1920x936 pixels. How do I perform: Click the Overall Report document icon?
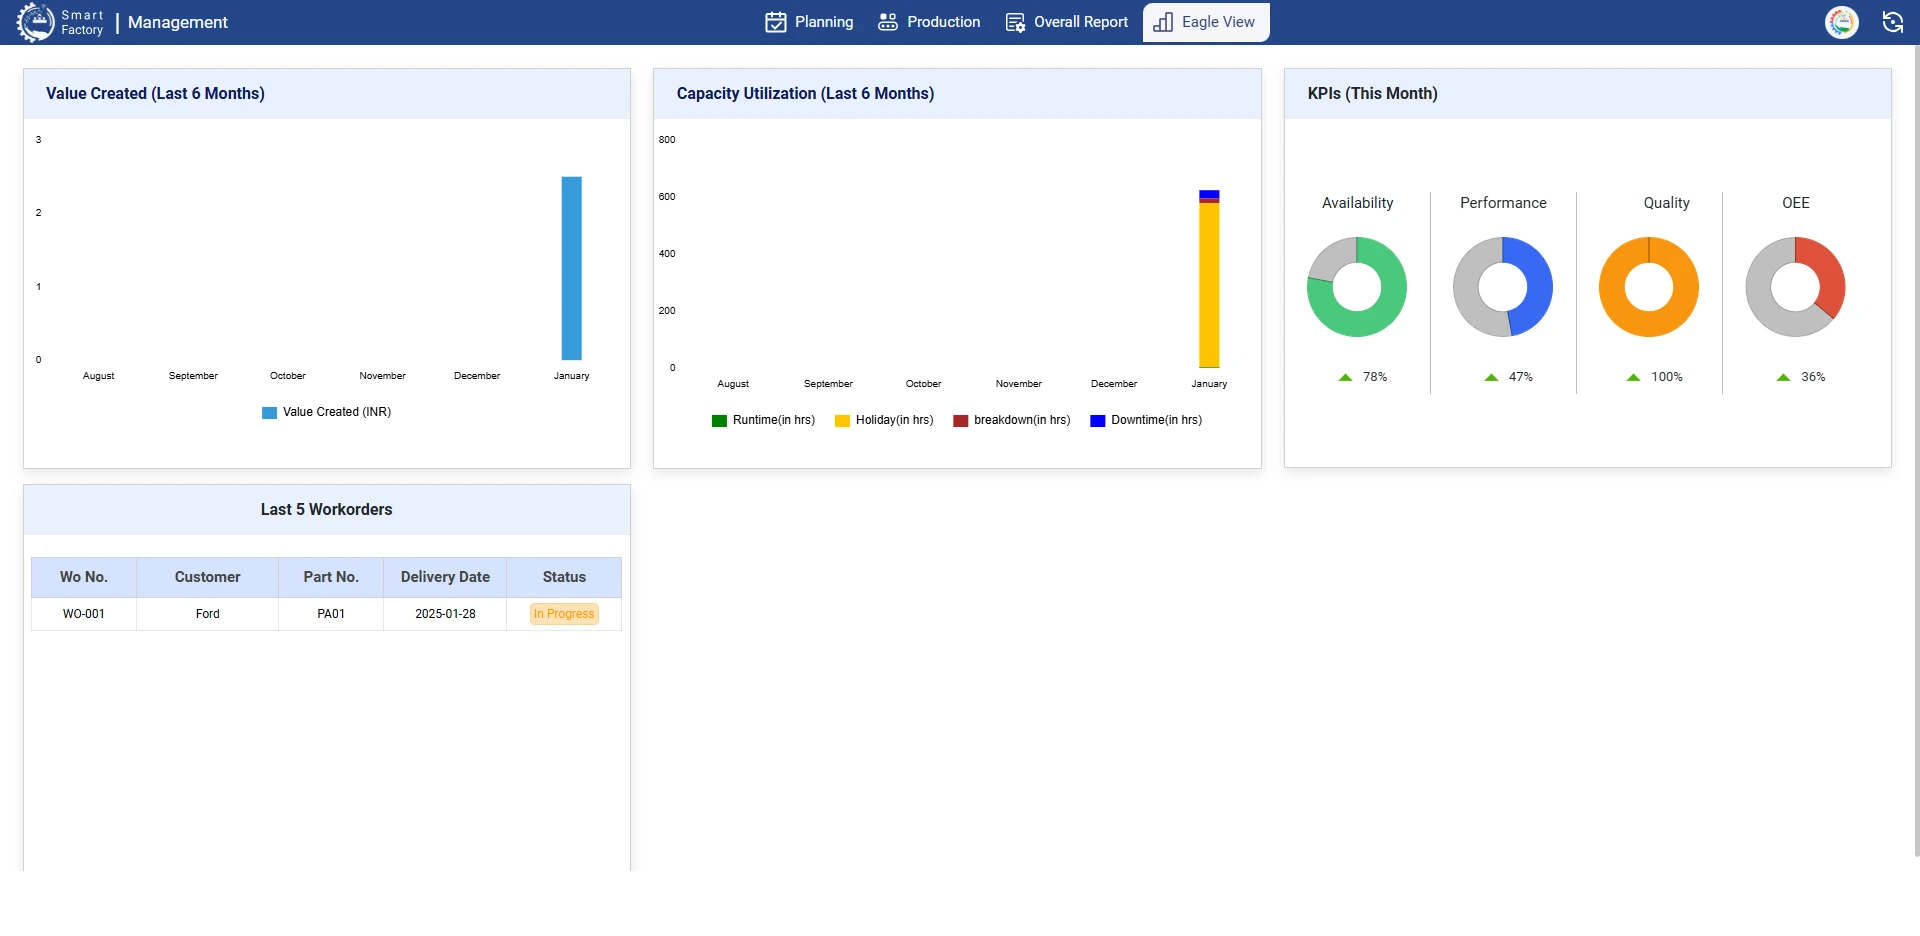pos(1015,22)
